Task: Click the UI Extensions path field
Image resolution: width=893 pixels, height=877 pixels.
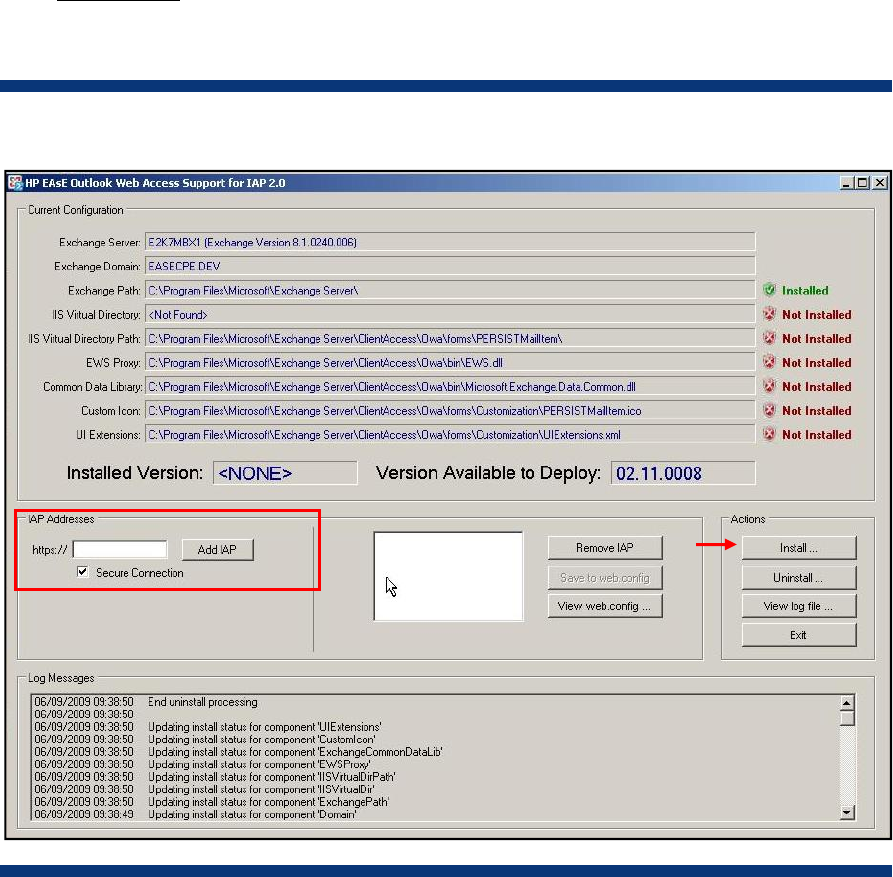Action: pos(450,435)
